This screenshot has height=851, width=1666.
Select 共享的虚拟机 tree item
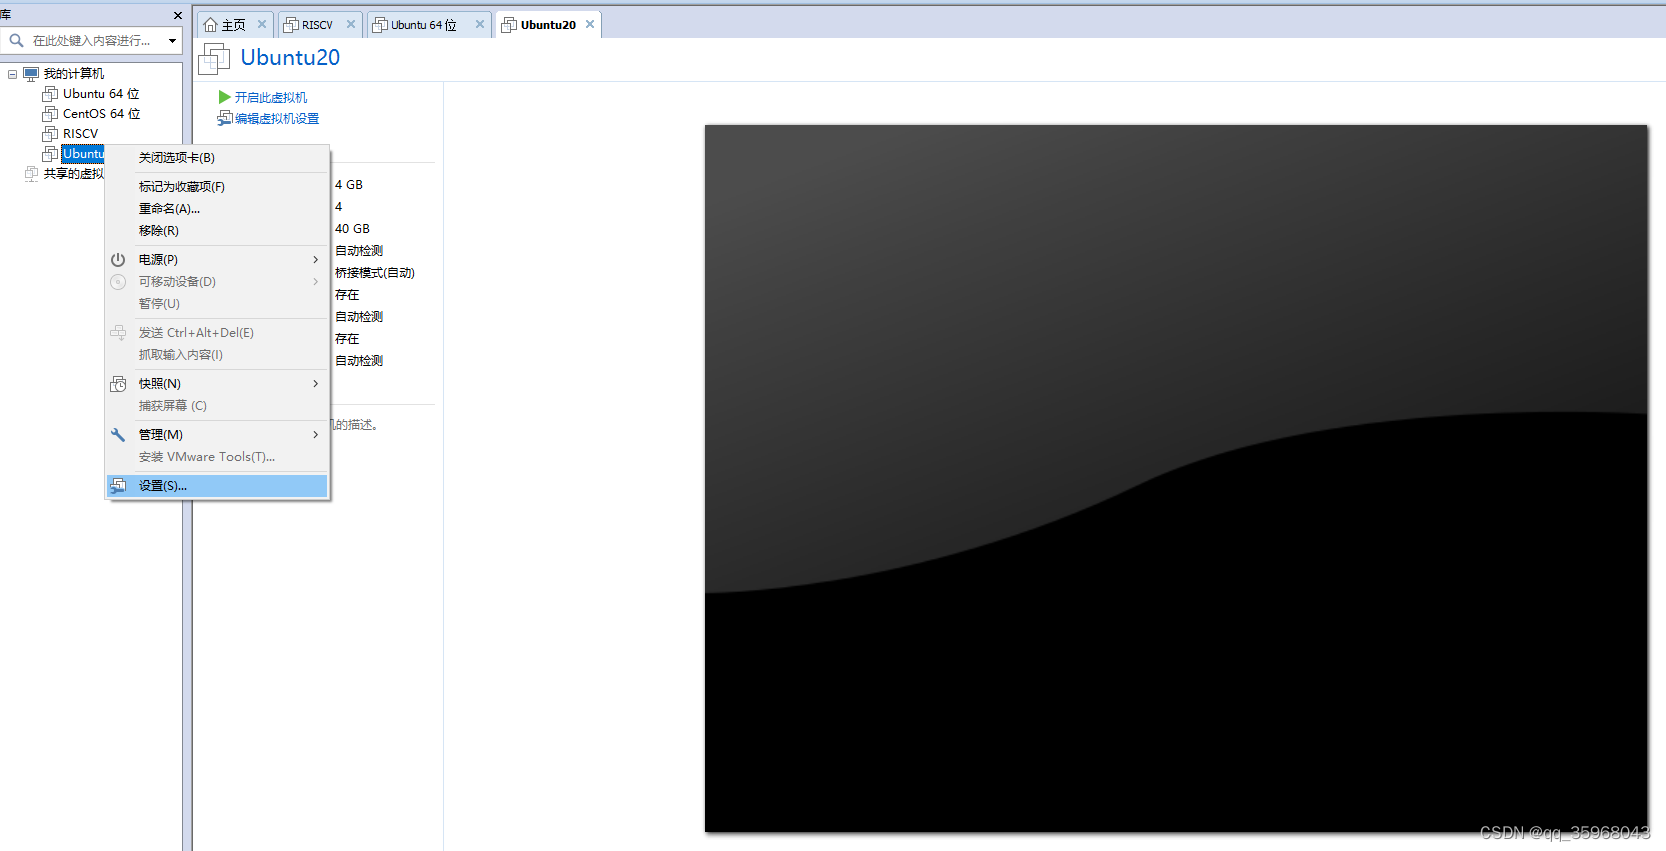74,174
